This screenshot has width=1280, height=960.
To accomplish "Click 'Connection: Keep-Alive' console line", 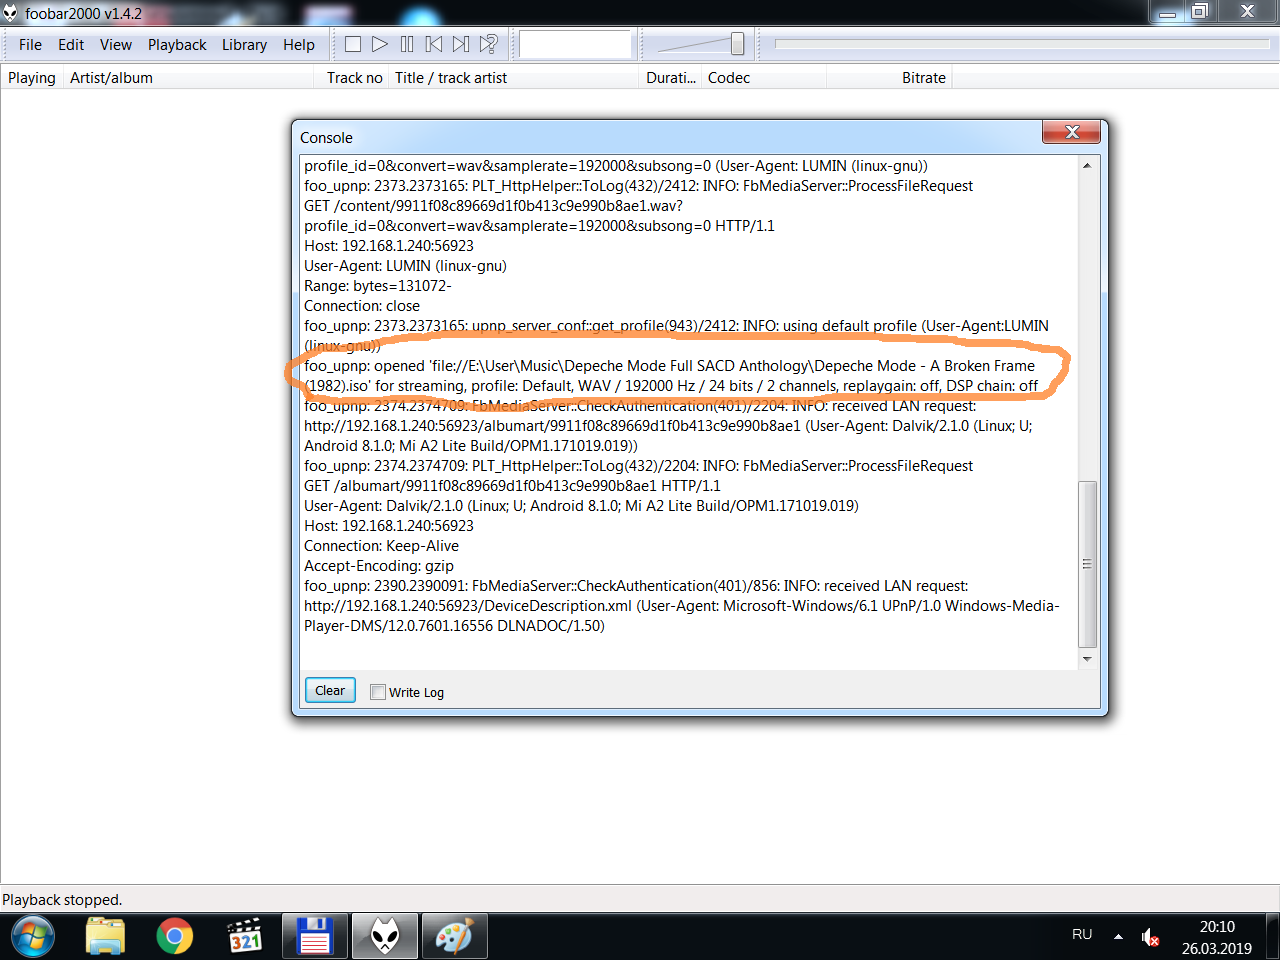I will [382, 546].
